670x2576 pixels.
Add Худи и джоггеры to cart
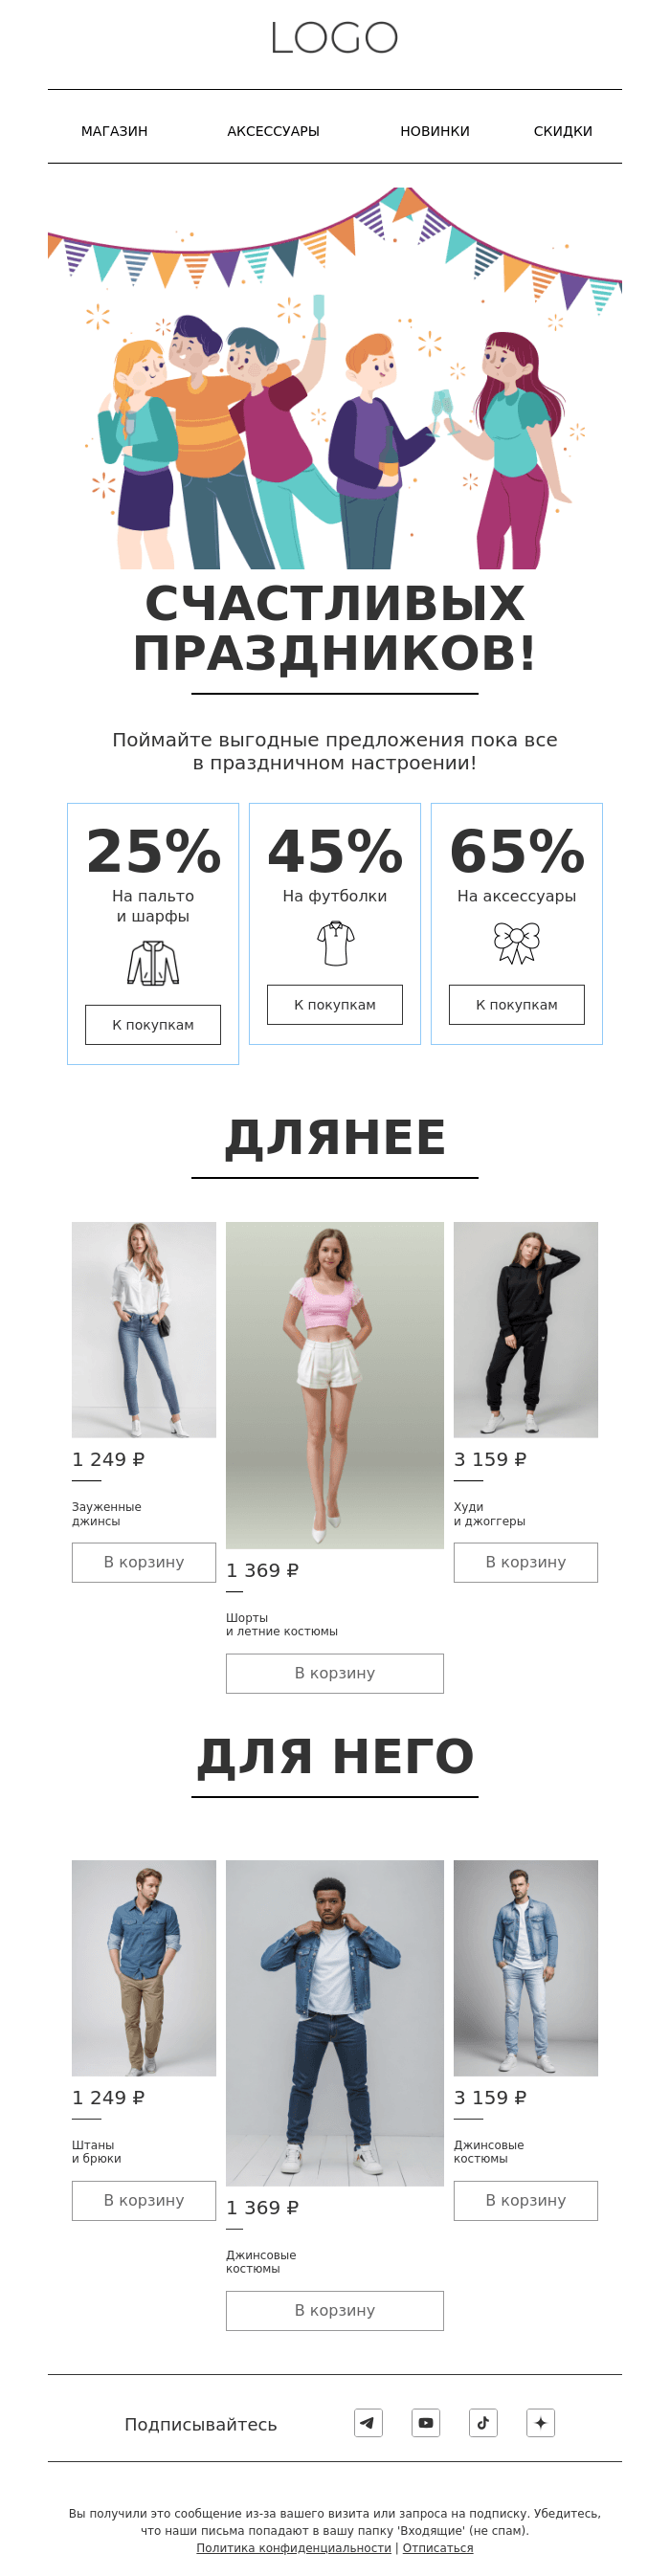(526, 1562)
